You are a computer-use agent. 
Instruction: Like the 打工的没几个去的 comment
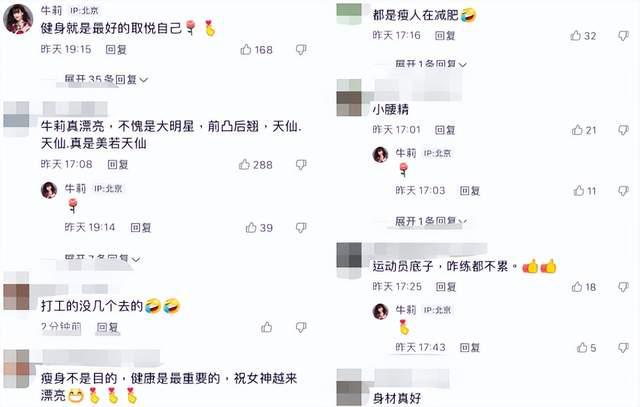coord(267,327)
